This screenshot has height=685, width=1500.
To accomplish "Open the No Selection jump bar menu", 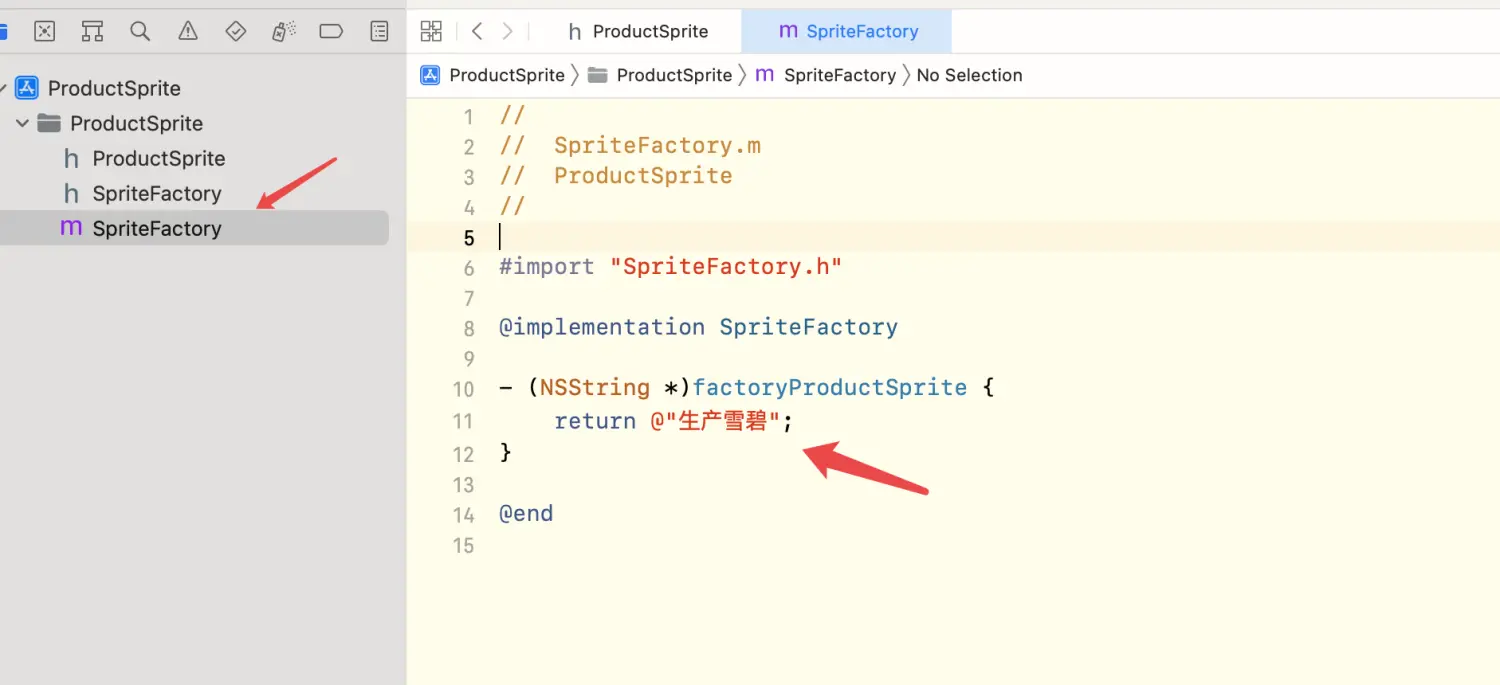I will click(969, 76).
